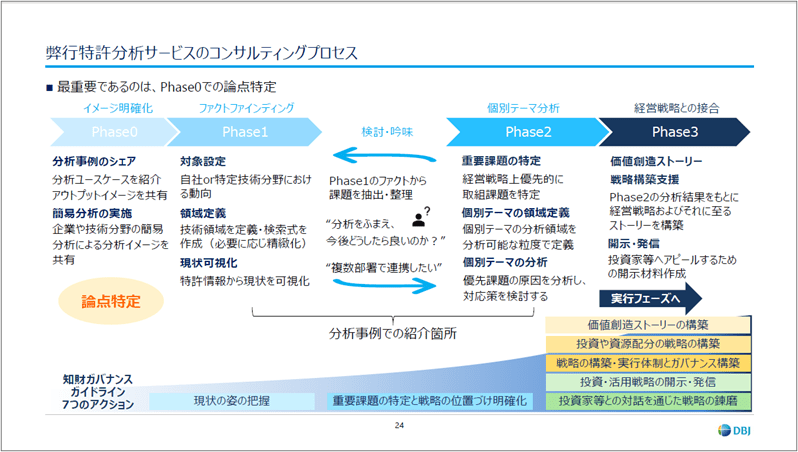Select the bullet 最重要であるのは、Phase0での論点特定
Screen dimensions: 798x452
point(162,87)
